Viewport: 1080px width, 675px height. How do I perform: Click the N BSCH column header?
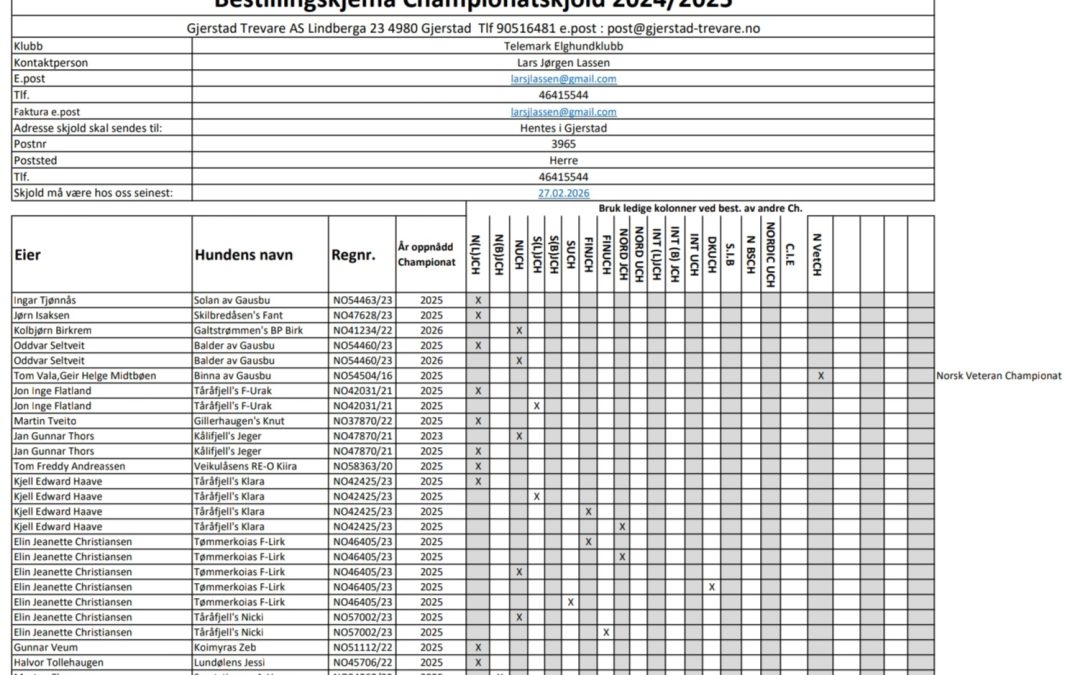click(751, 254)
